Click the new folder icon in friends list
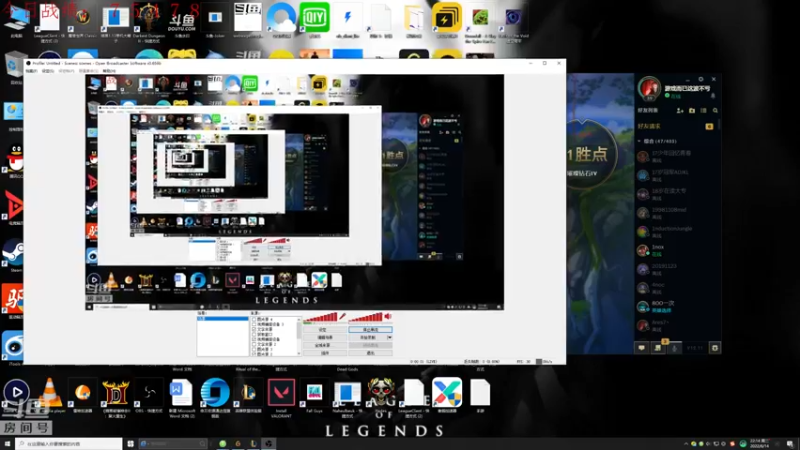 tap(692, 110)
